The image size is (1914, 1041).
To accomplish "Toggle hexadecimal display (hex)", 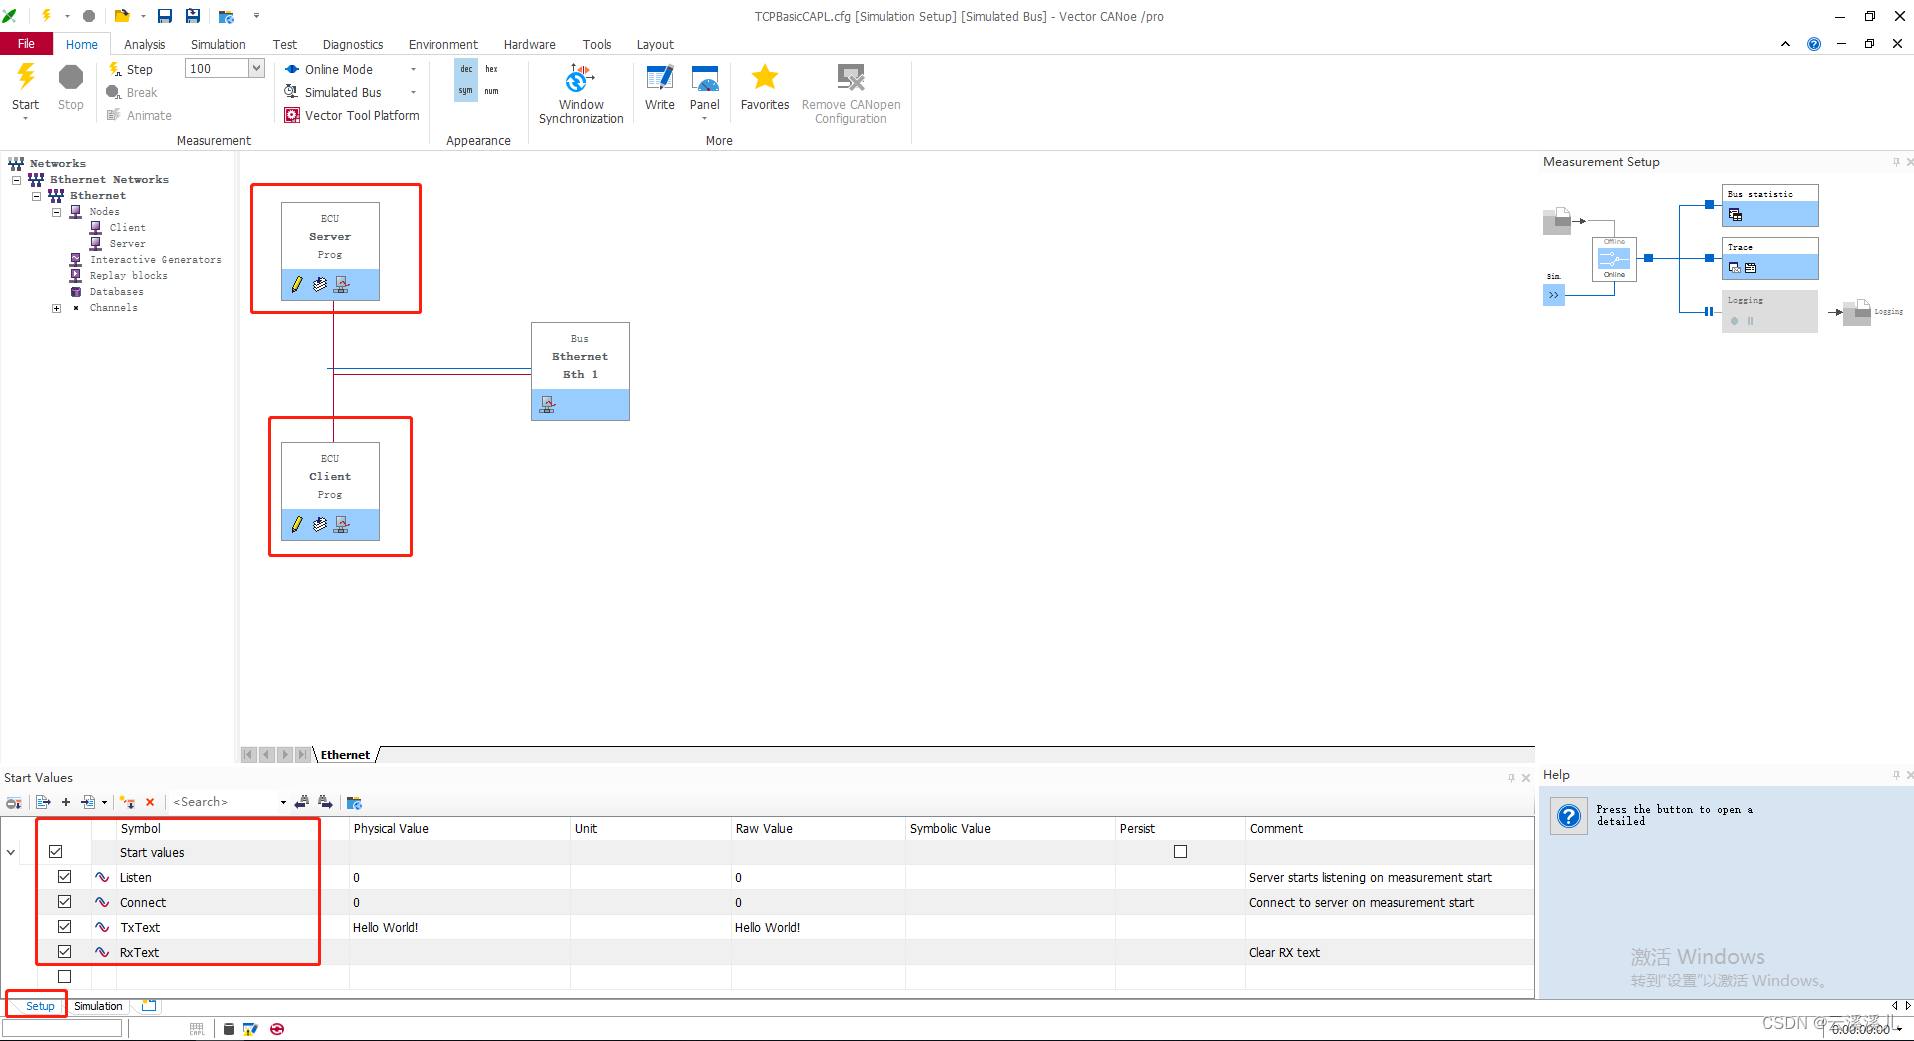I will coord(491,69).
